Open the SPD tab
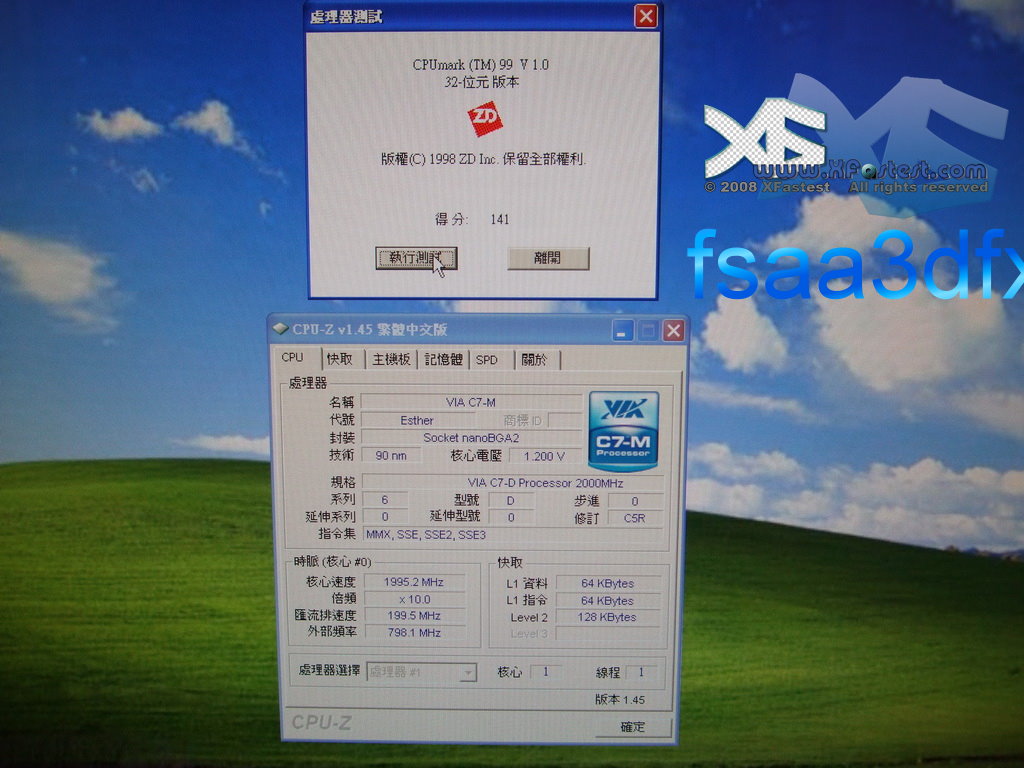This screenshot has width=1024, height=768. click(487, 360)
